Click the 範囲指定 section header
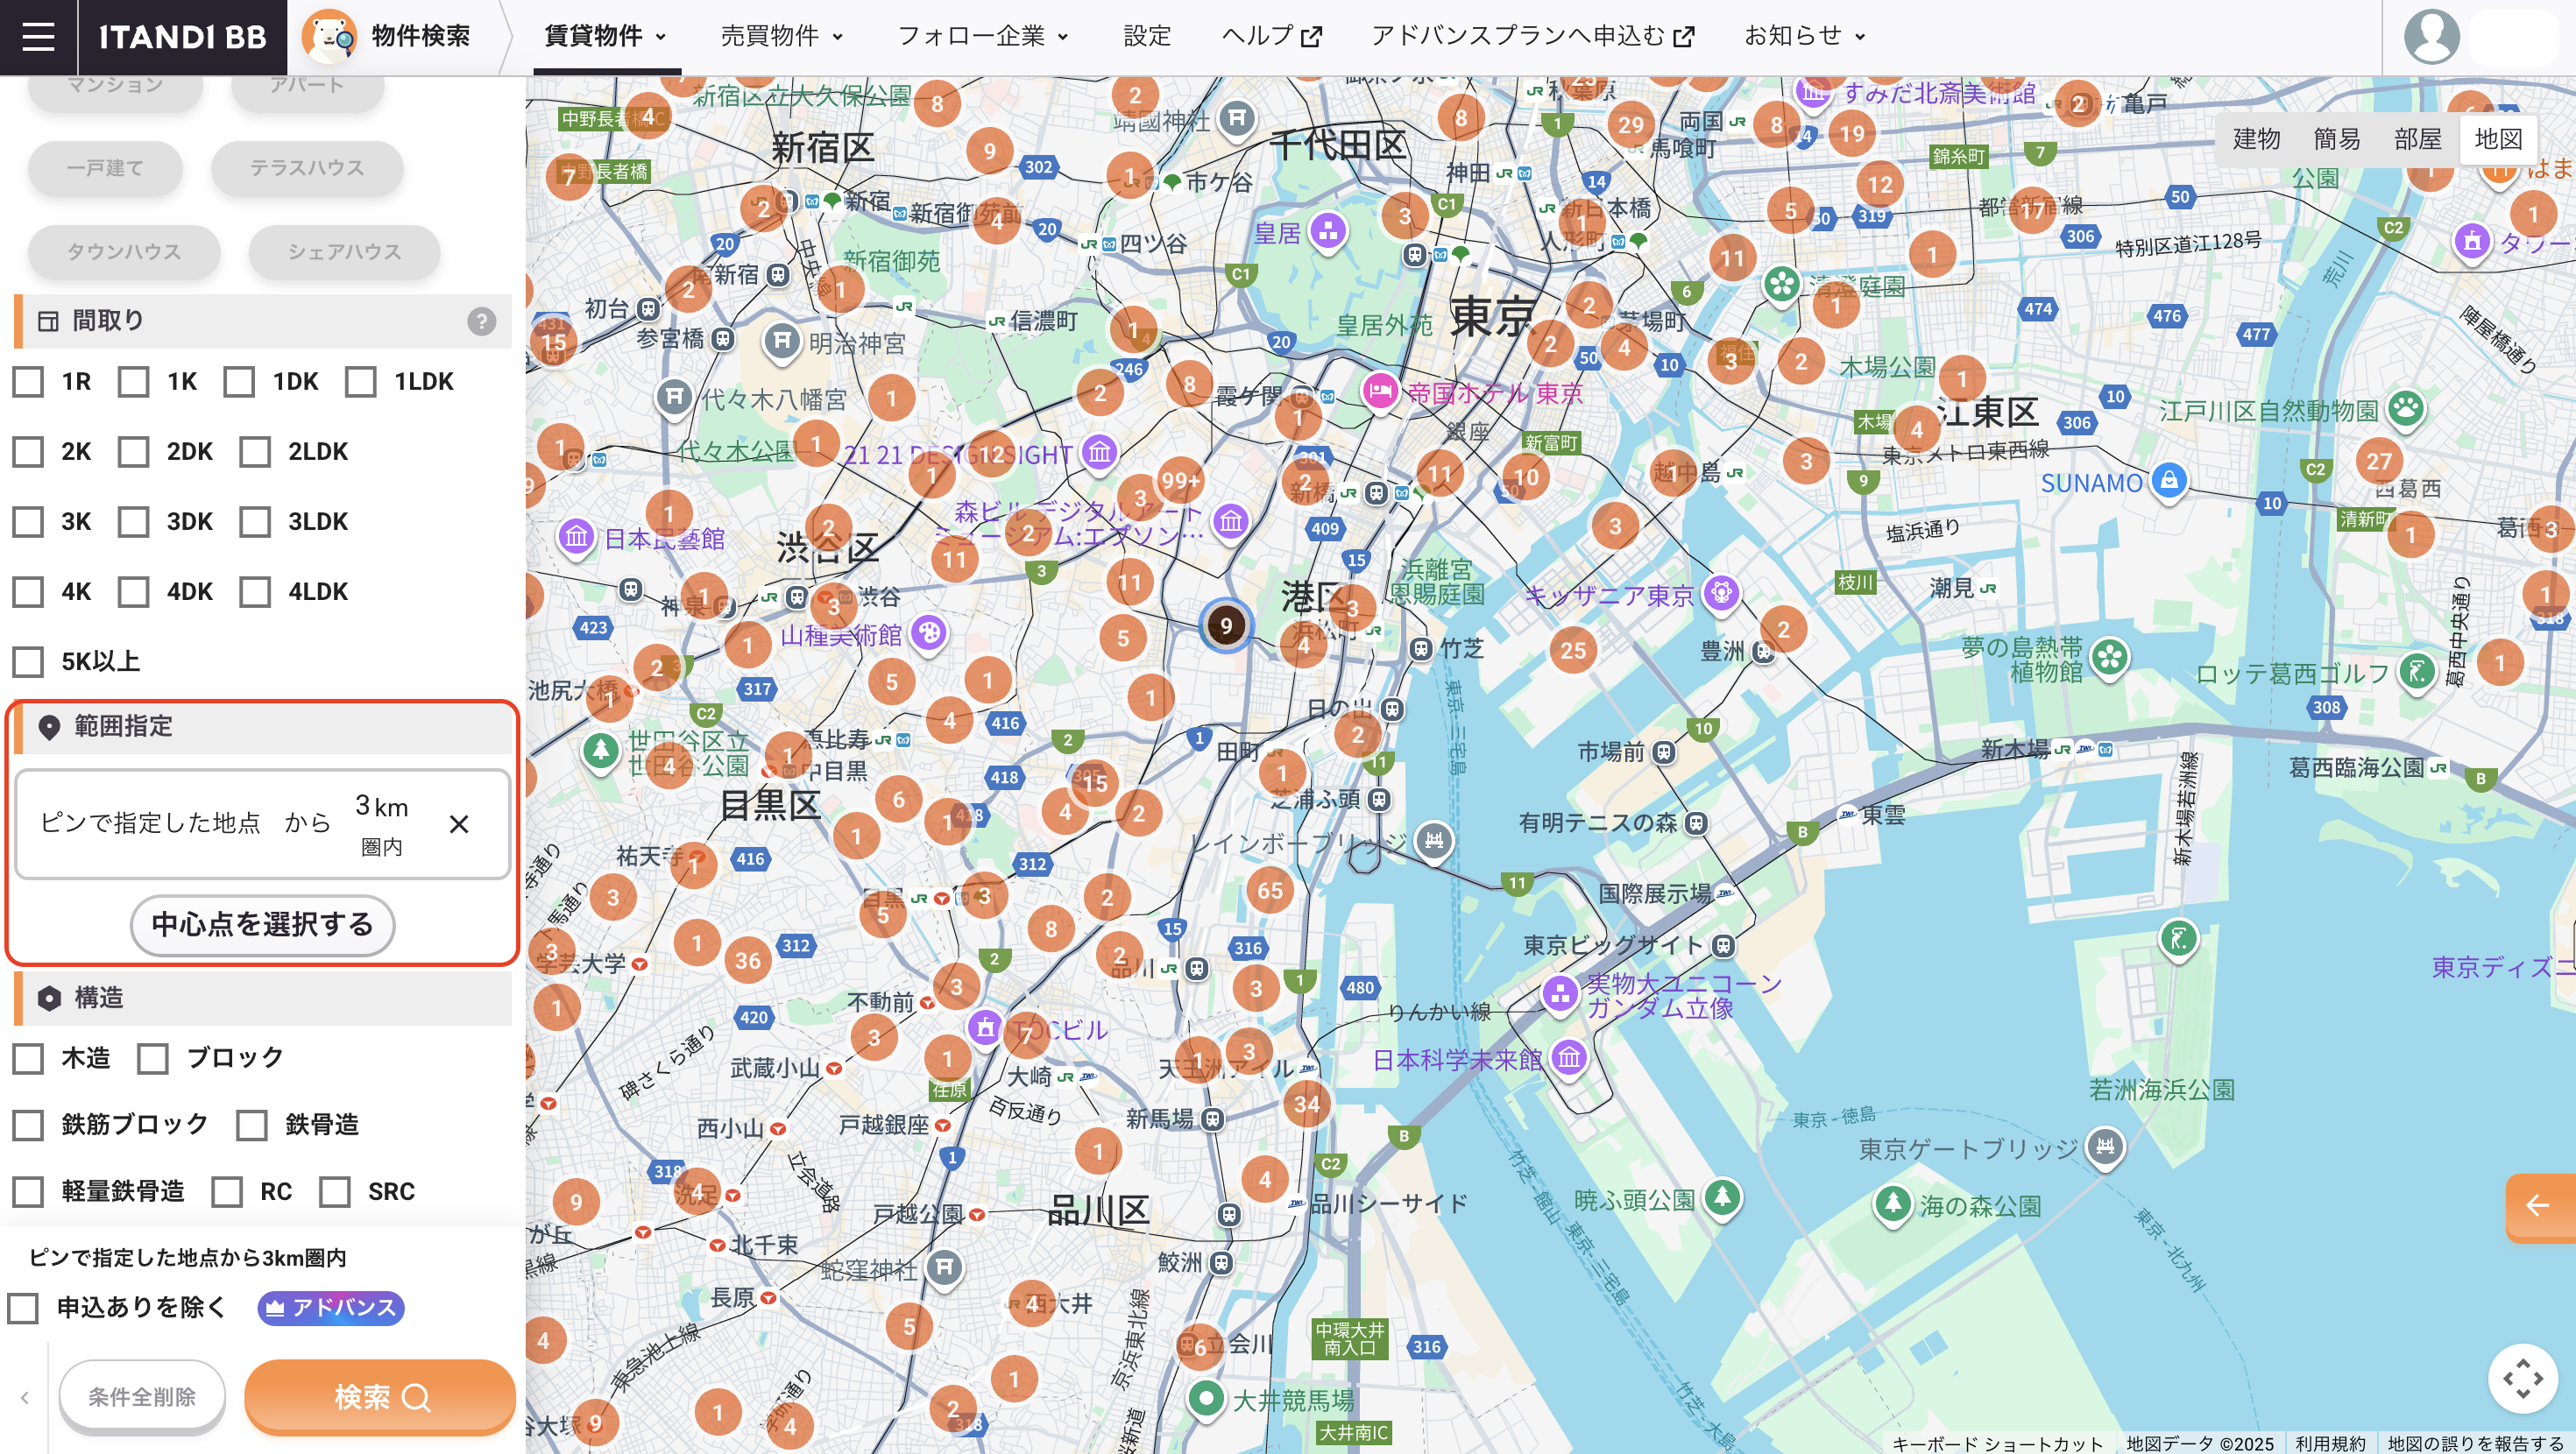 (264, 726)
